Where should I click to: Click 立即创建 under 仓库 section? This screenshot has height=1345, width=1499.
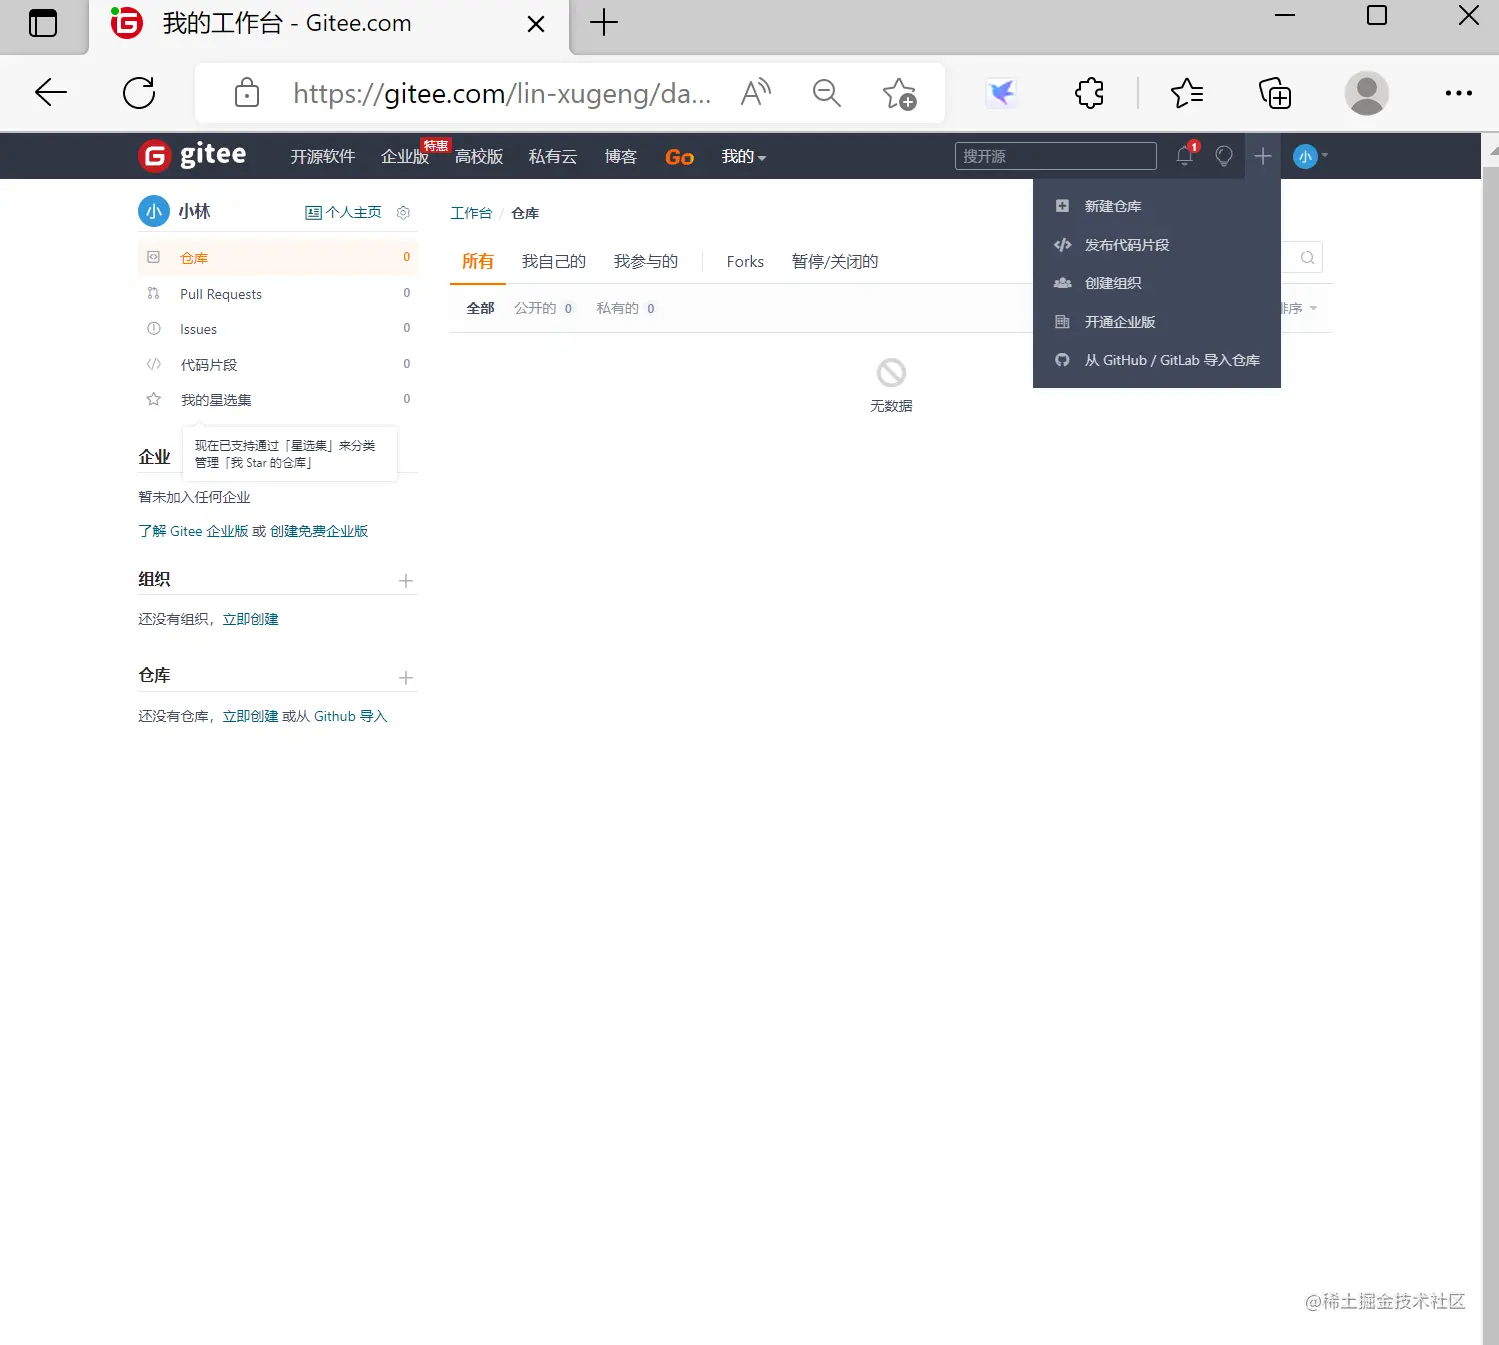[250, 716]
